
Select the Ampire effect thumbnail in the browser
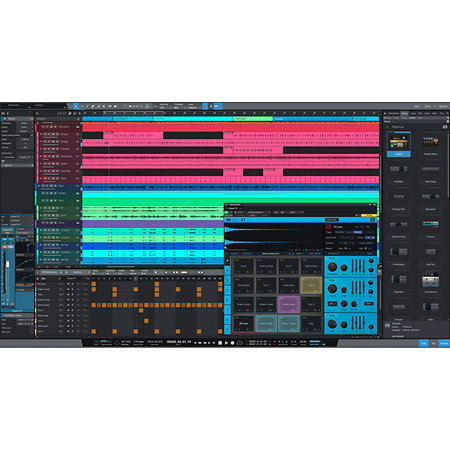[399, 144]
